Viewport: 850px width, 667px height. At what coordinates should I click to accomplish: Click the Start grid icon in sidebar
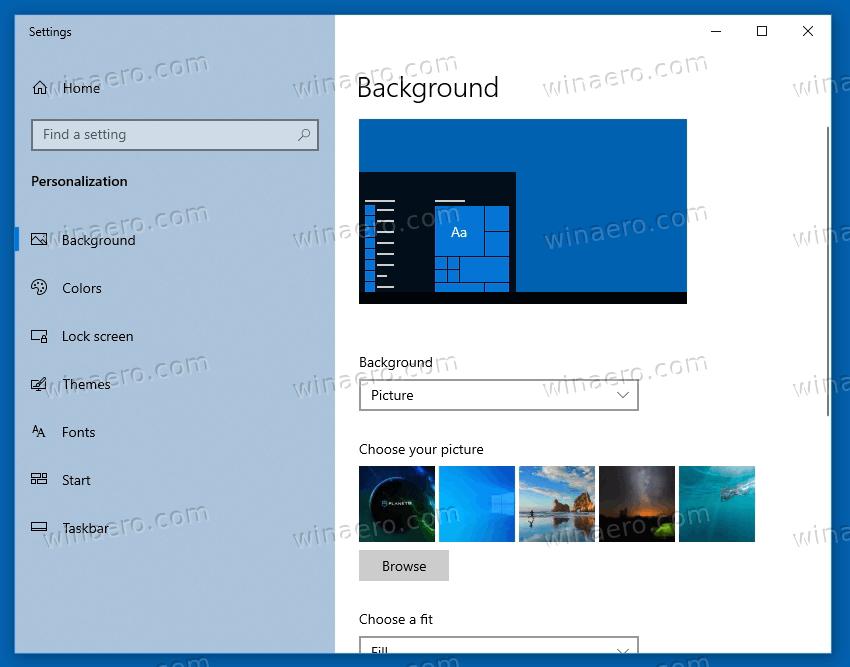pyautogui.click(x=40, y=480)
